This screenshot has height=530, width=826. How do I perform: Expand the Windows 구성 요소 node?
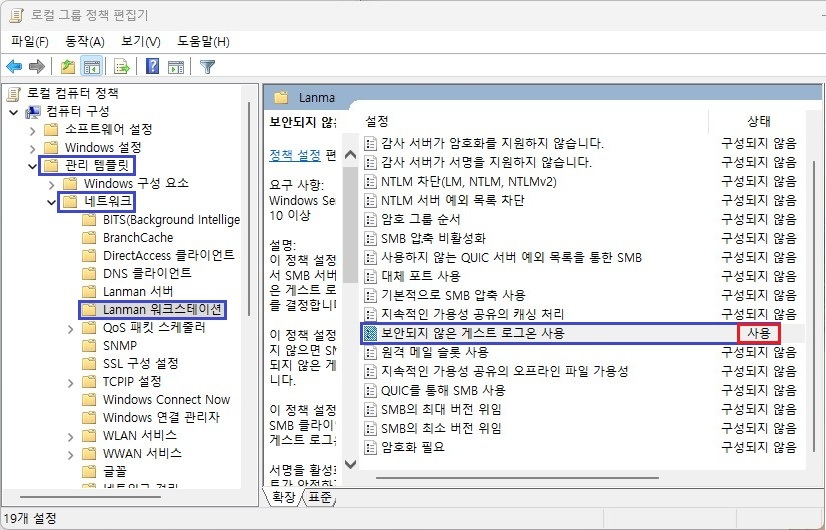point(52,184)
